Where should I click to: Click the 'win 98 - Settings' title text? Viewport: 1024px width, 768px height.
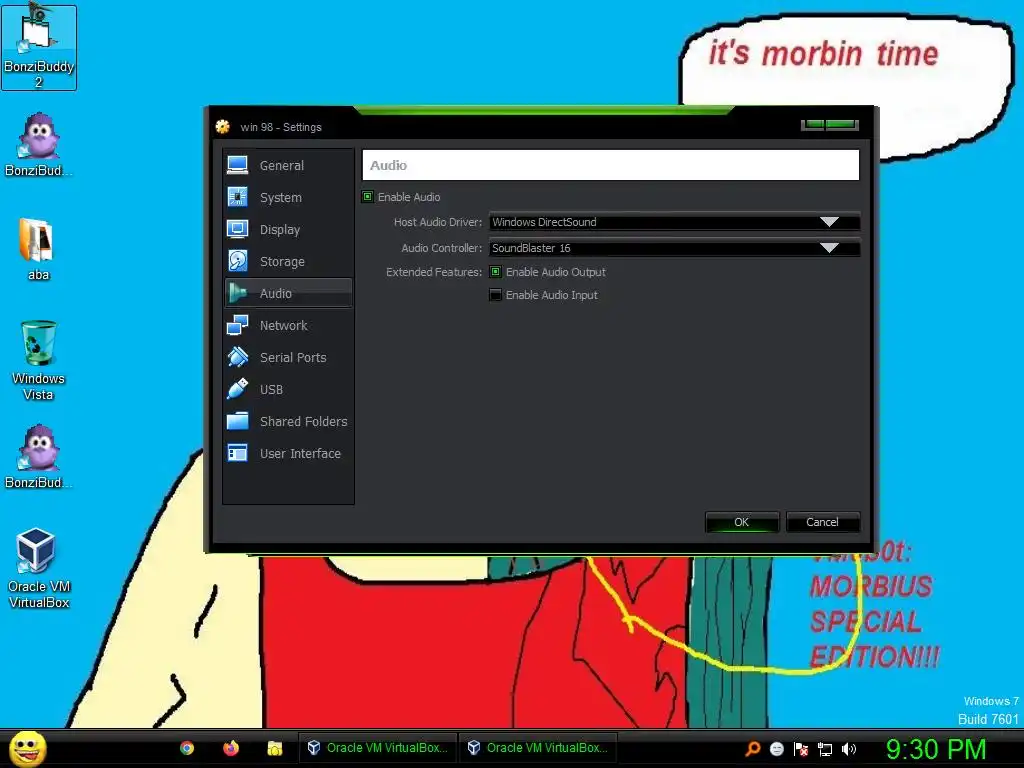click(x=281, y=127)
